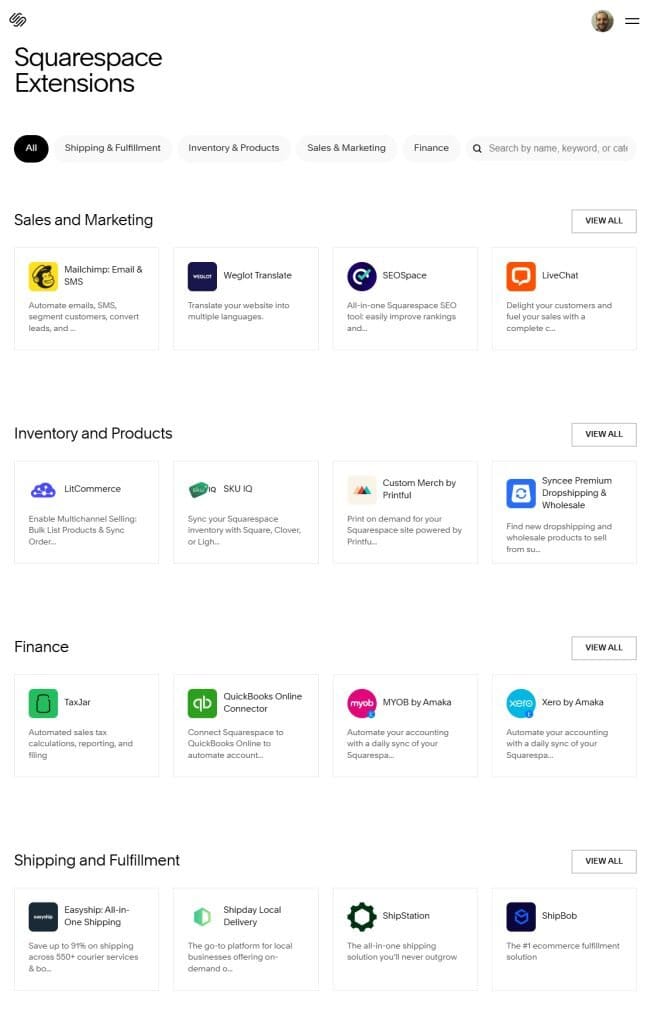Click VIEW ALL for Sales and Marketing

[603, 220]
